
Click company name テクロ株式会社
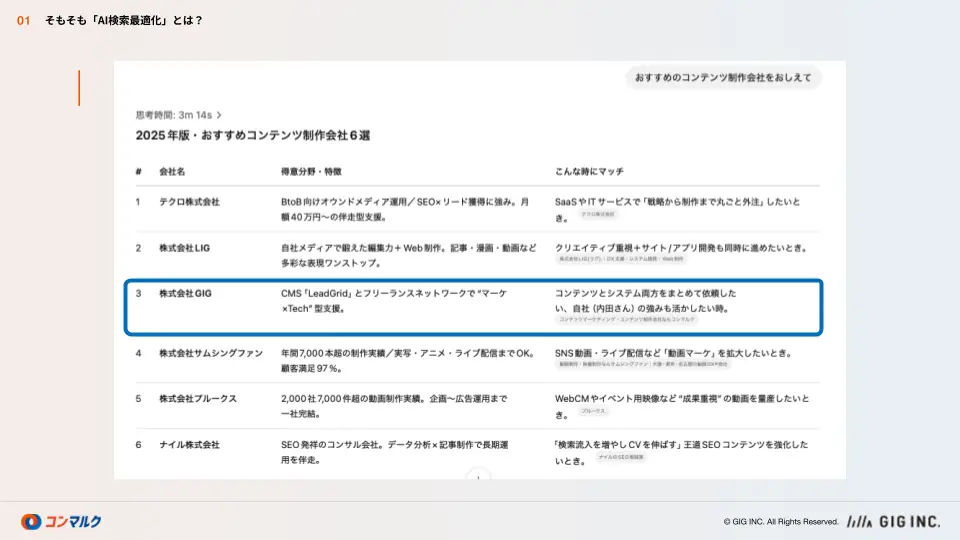click(189, 202)
